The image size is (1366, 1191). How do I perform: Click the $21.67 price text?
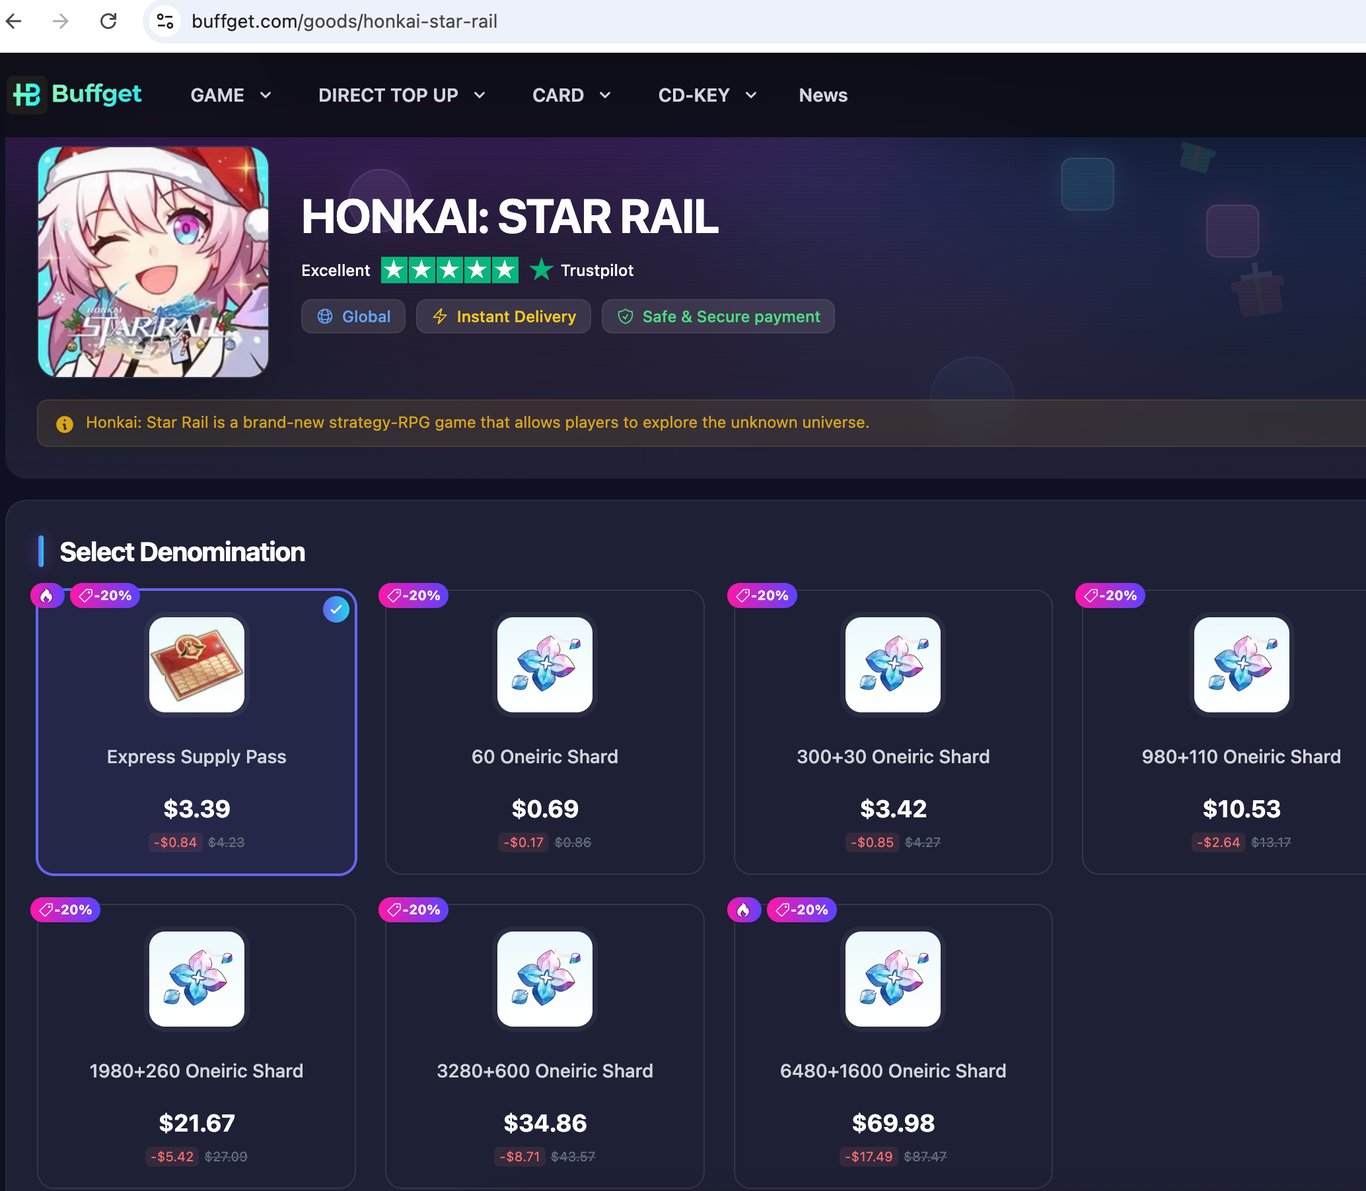(197, 1123)
